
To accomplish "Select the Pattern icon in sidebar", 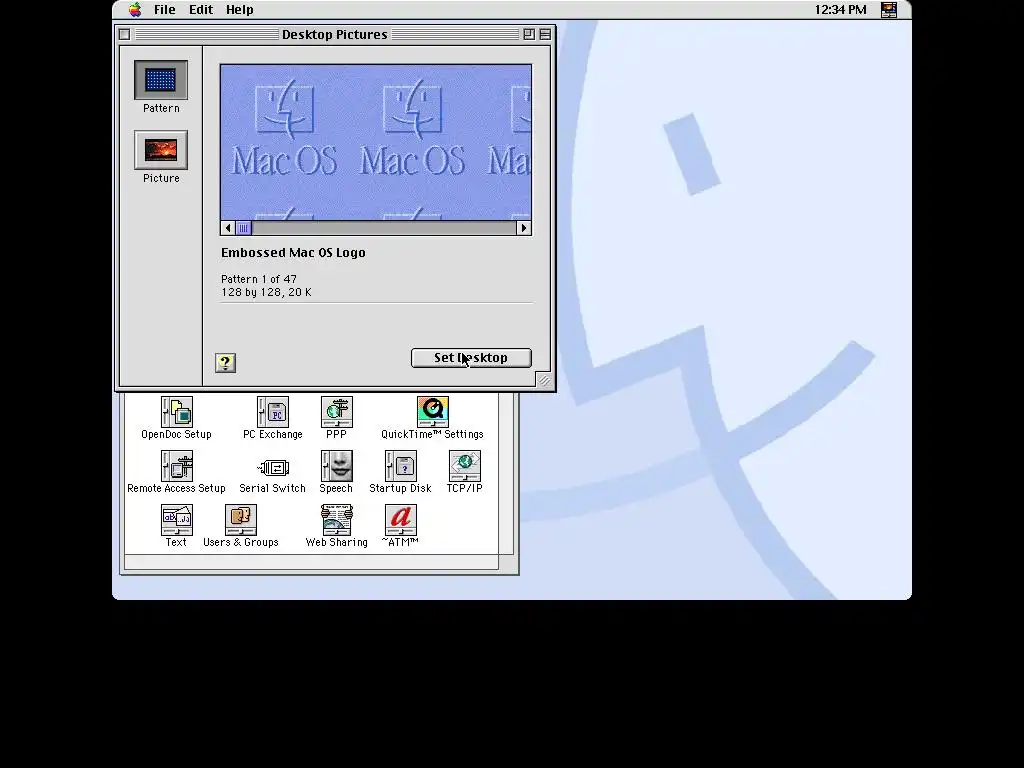I will point(161,80).
